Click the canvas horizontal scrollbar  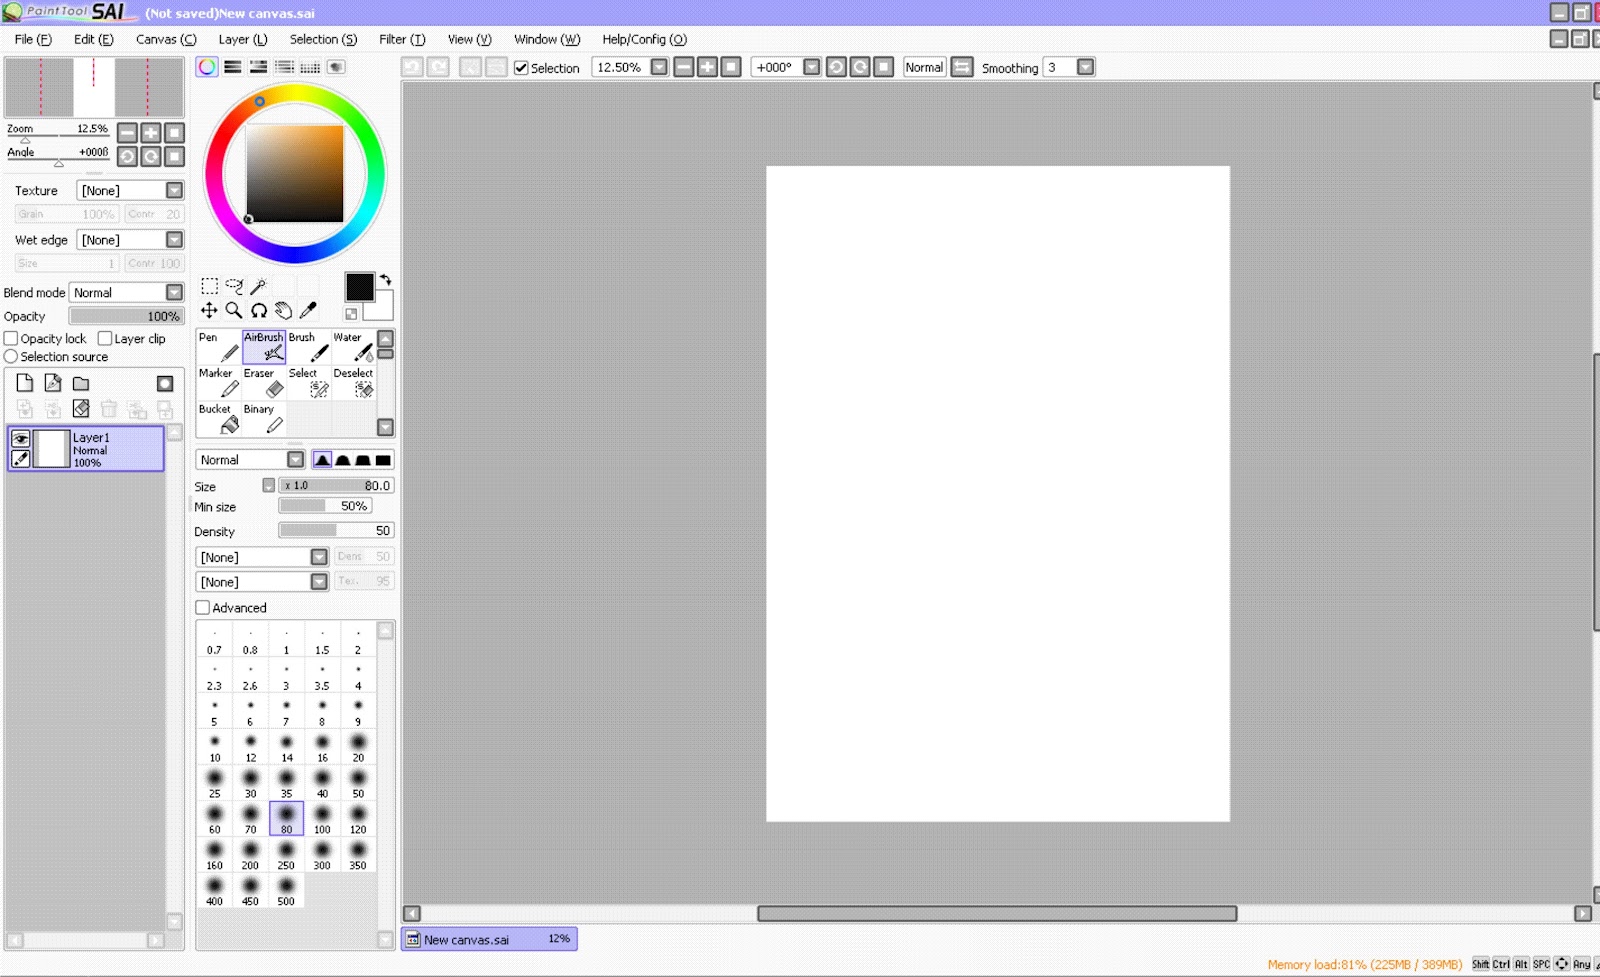[x=995, y=913]
